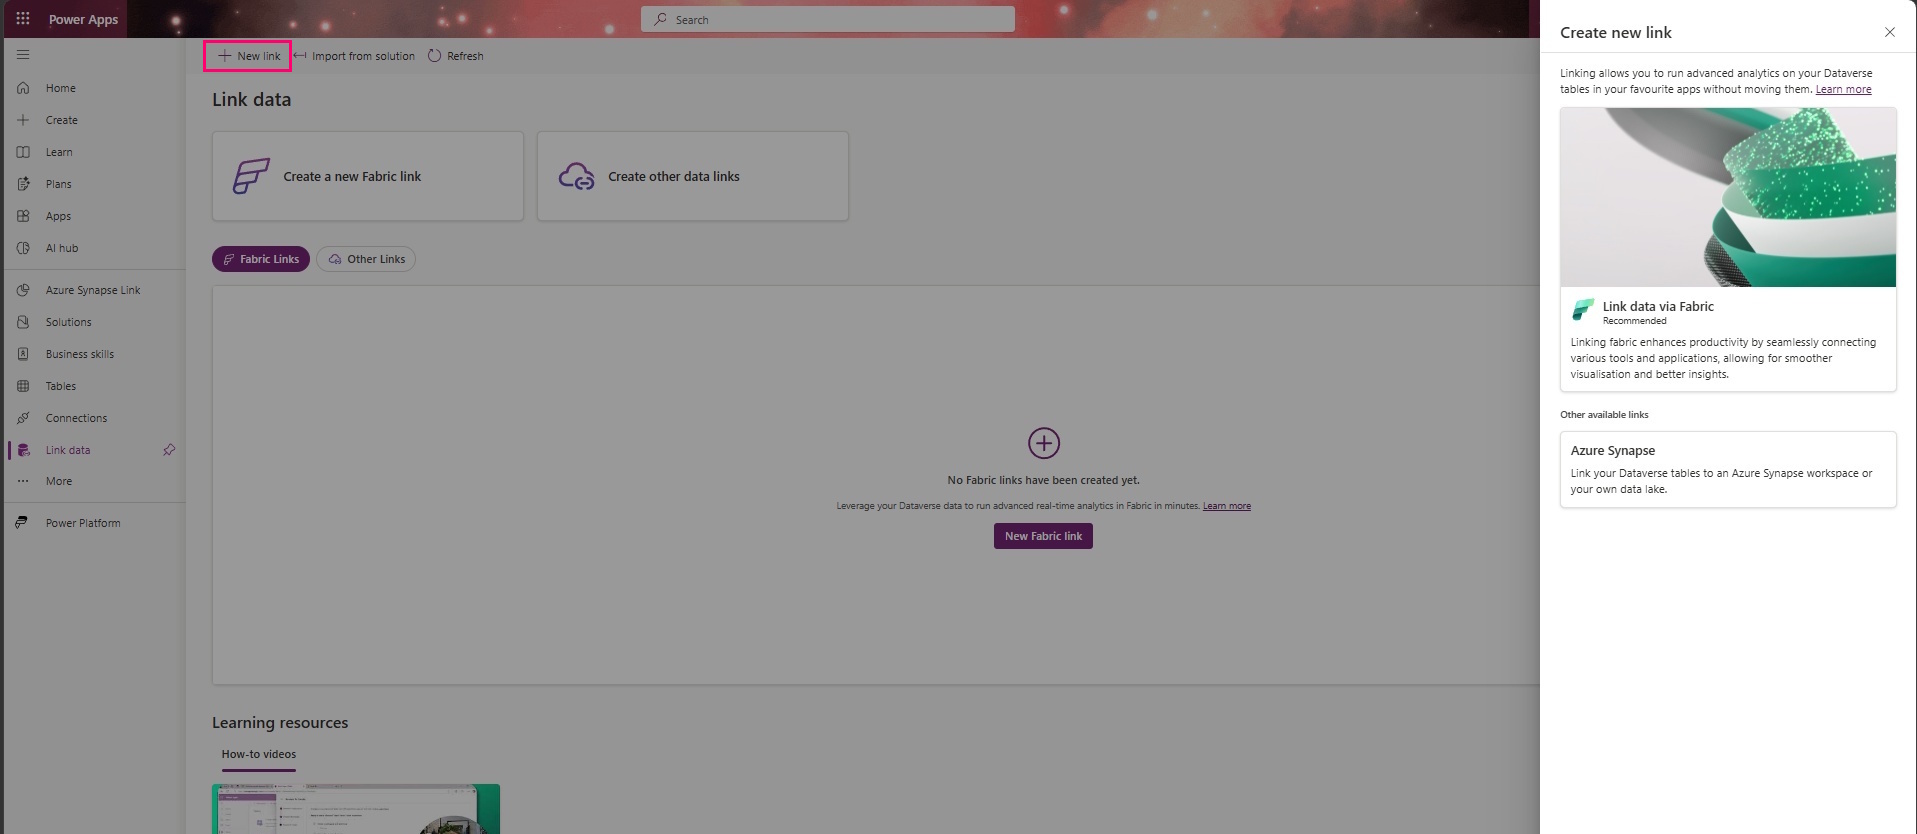
Task: Click the Tables grid icon
Action: click(x=23, y=386)
